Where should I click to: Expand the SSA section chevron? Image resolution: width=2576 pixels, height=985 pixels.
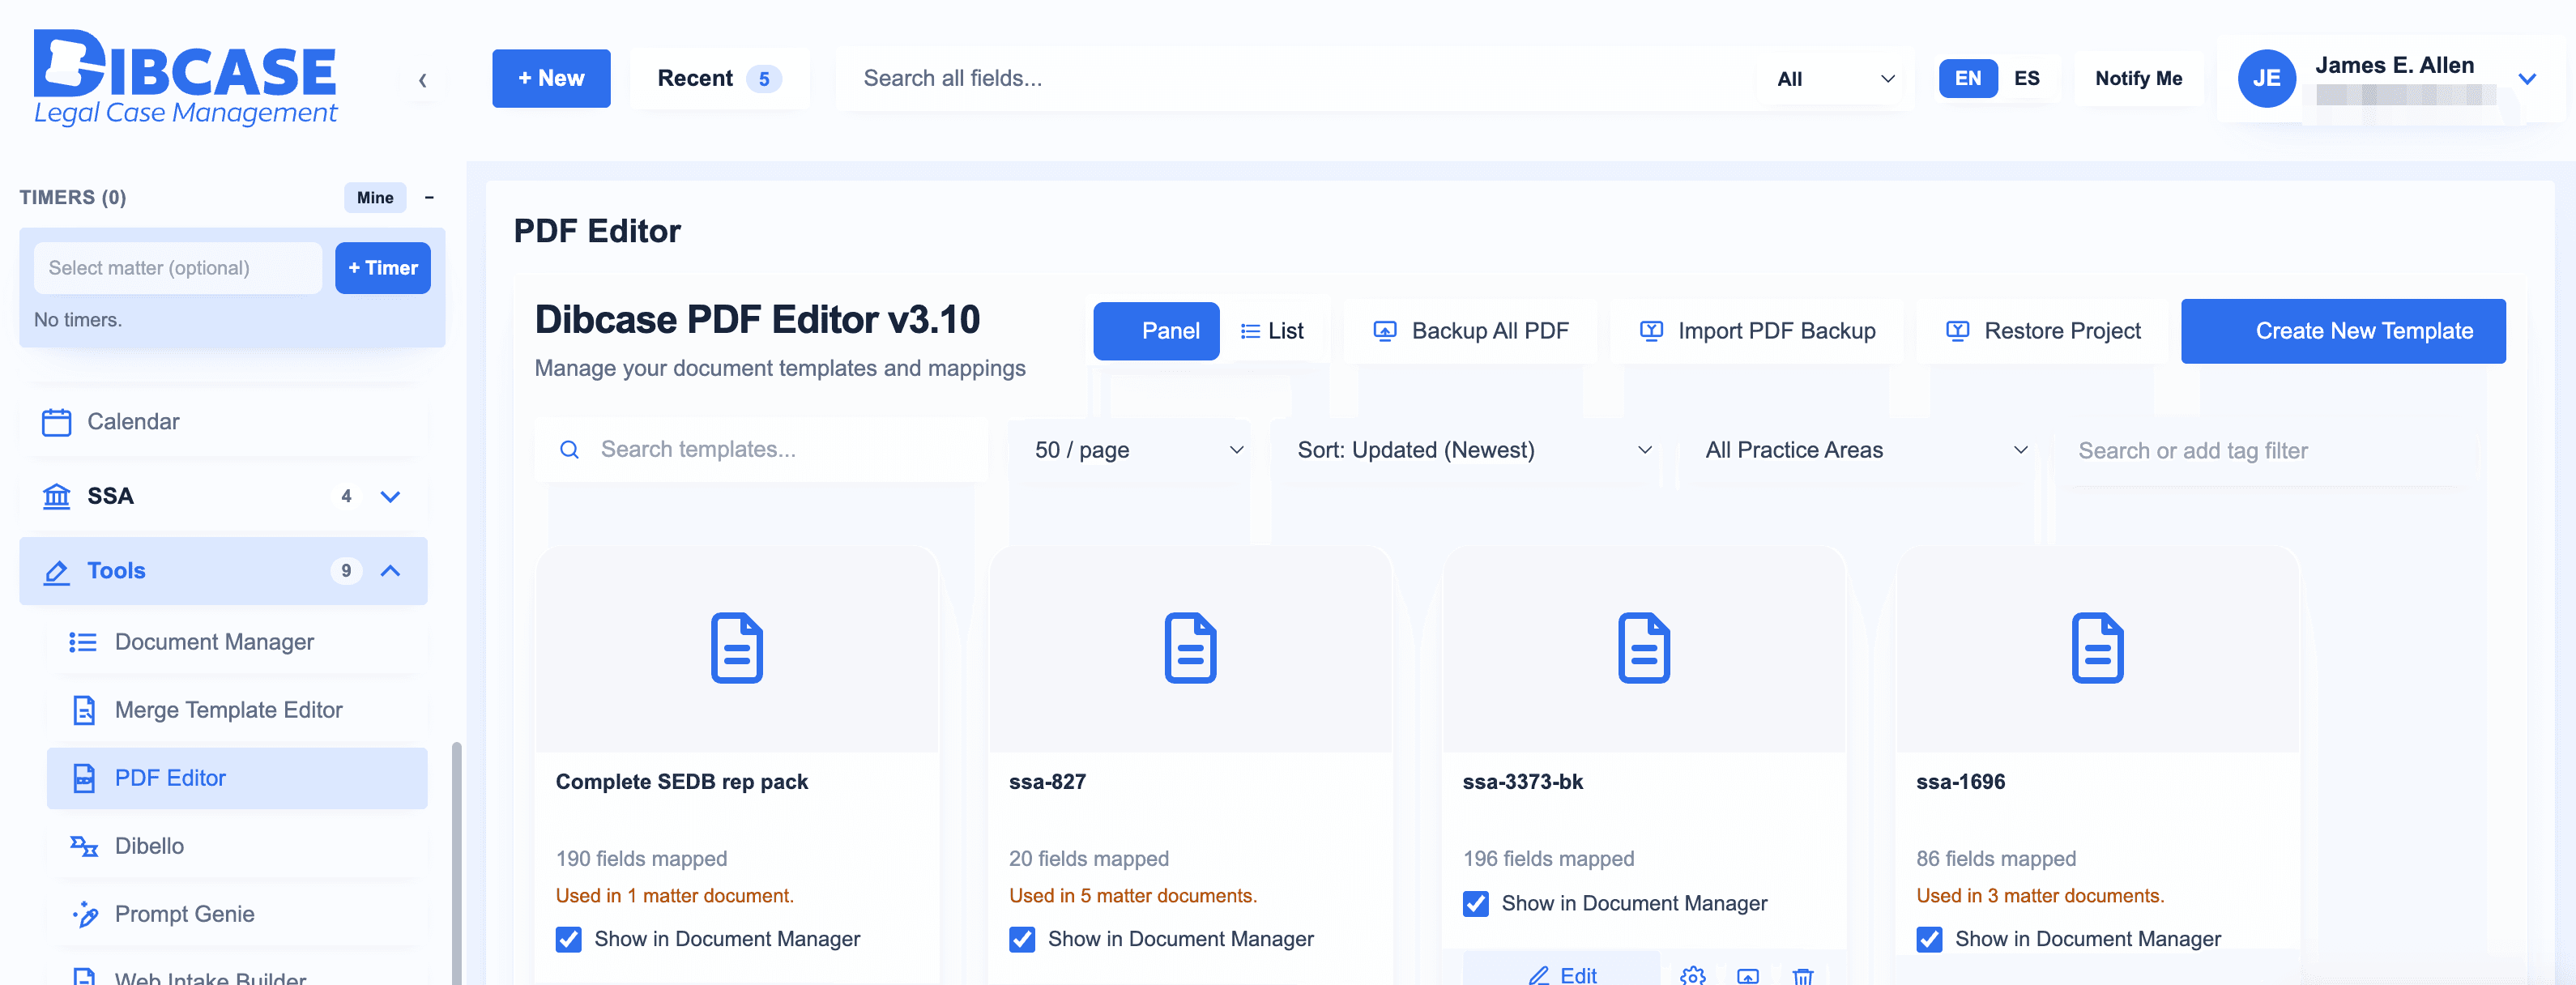pos(390,496)
